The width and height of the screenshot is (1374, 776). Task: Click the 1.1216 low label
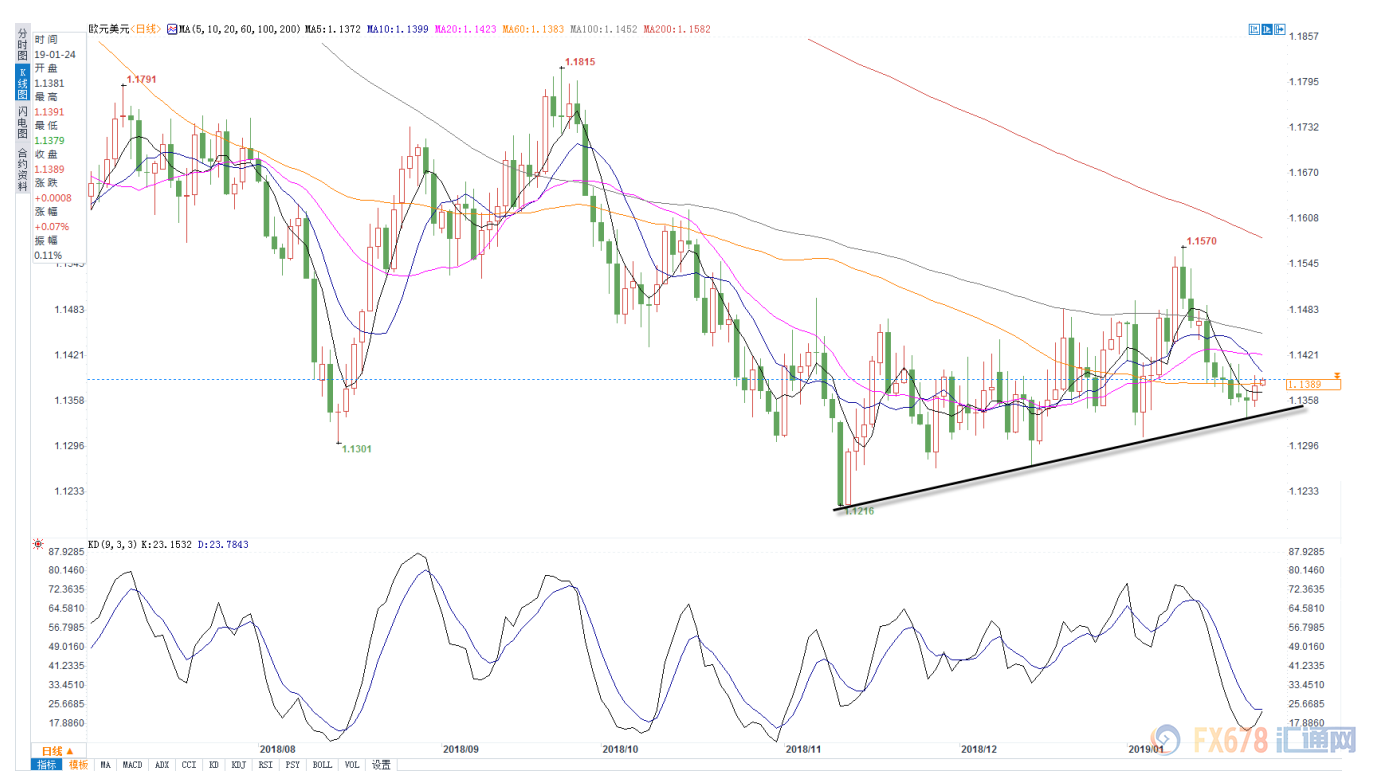coord(859,511)
